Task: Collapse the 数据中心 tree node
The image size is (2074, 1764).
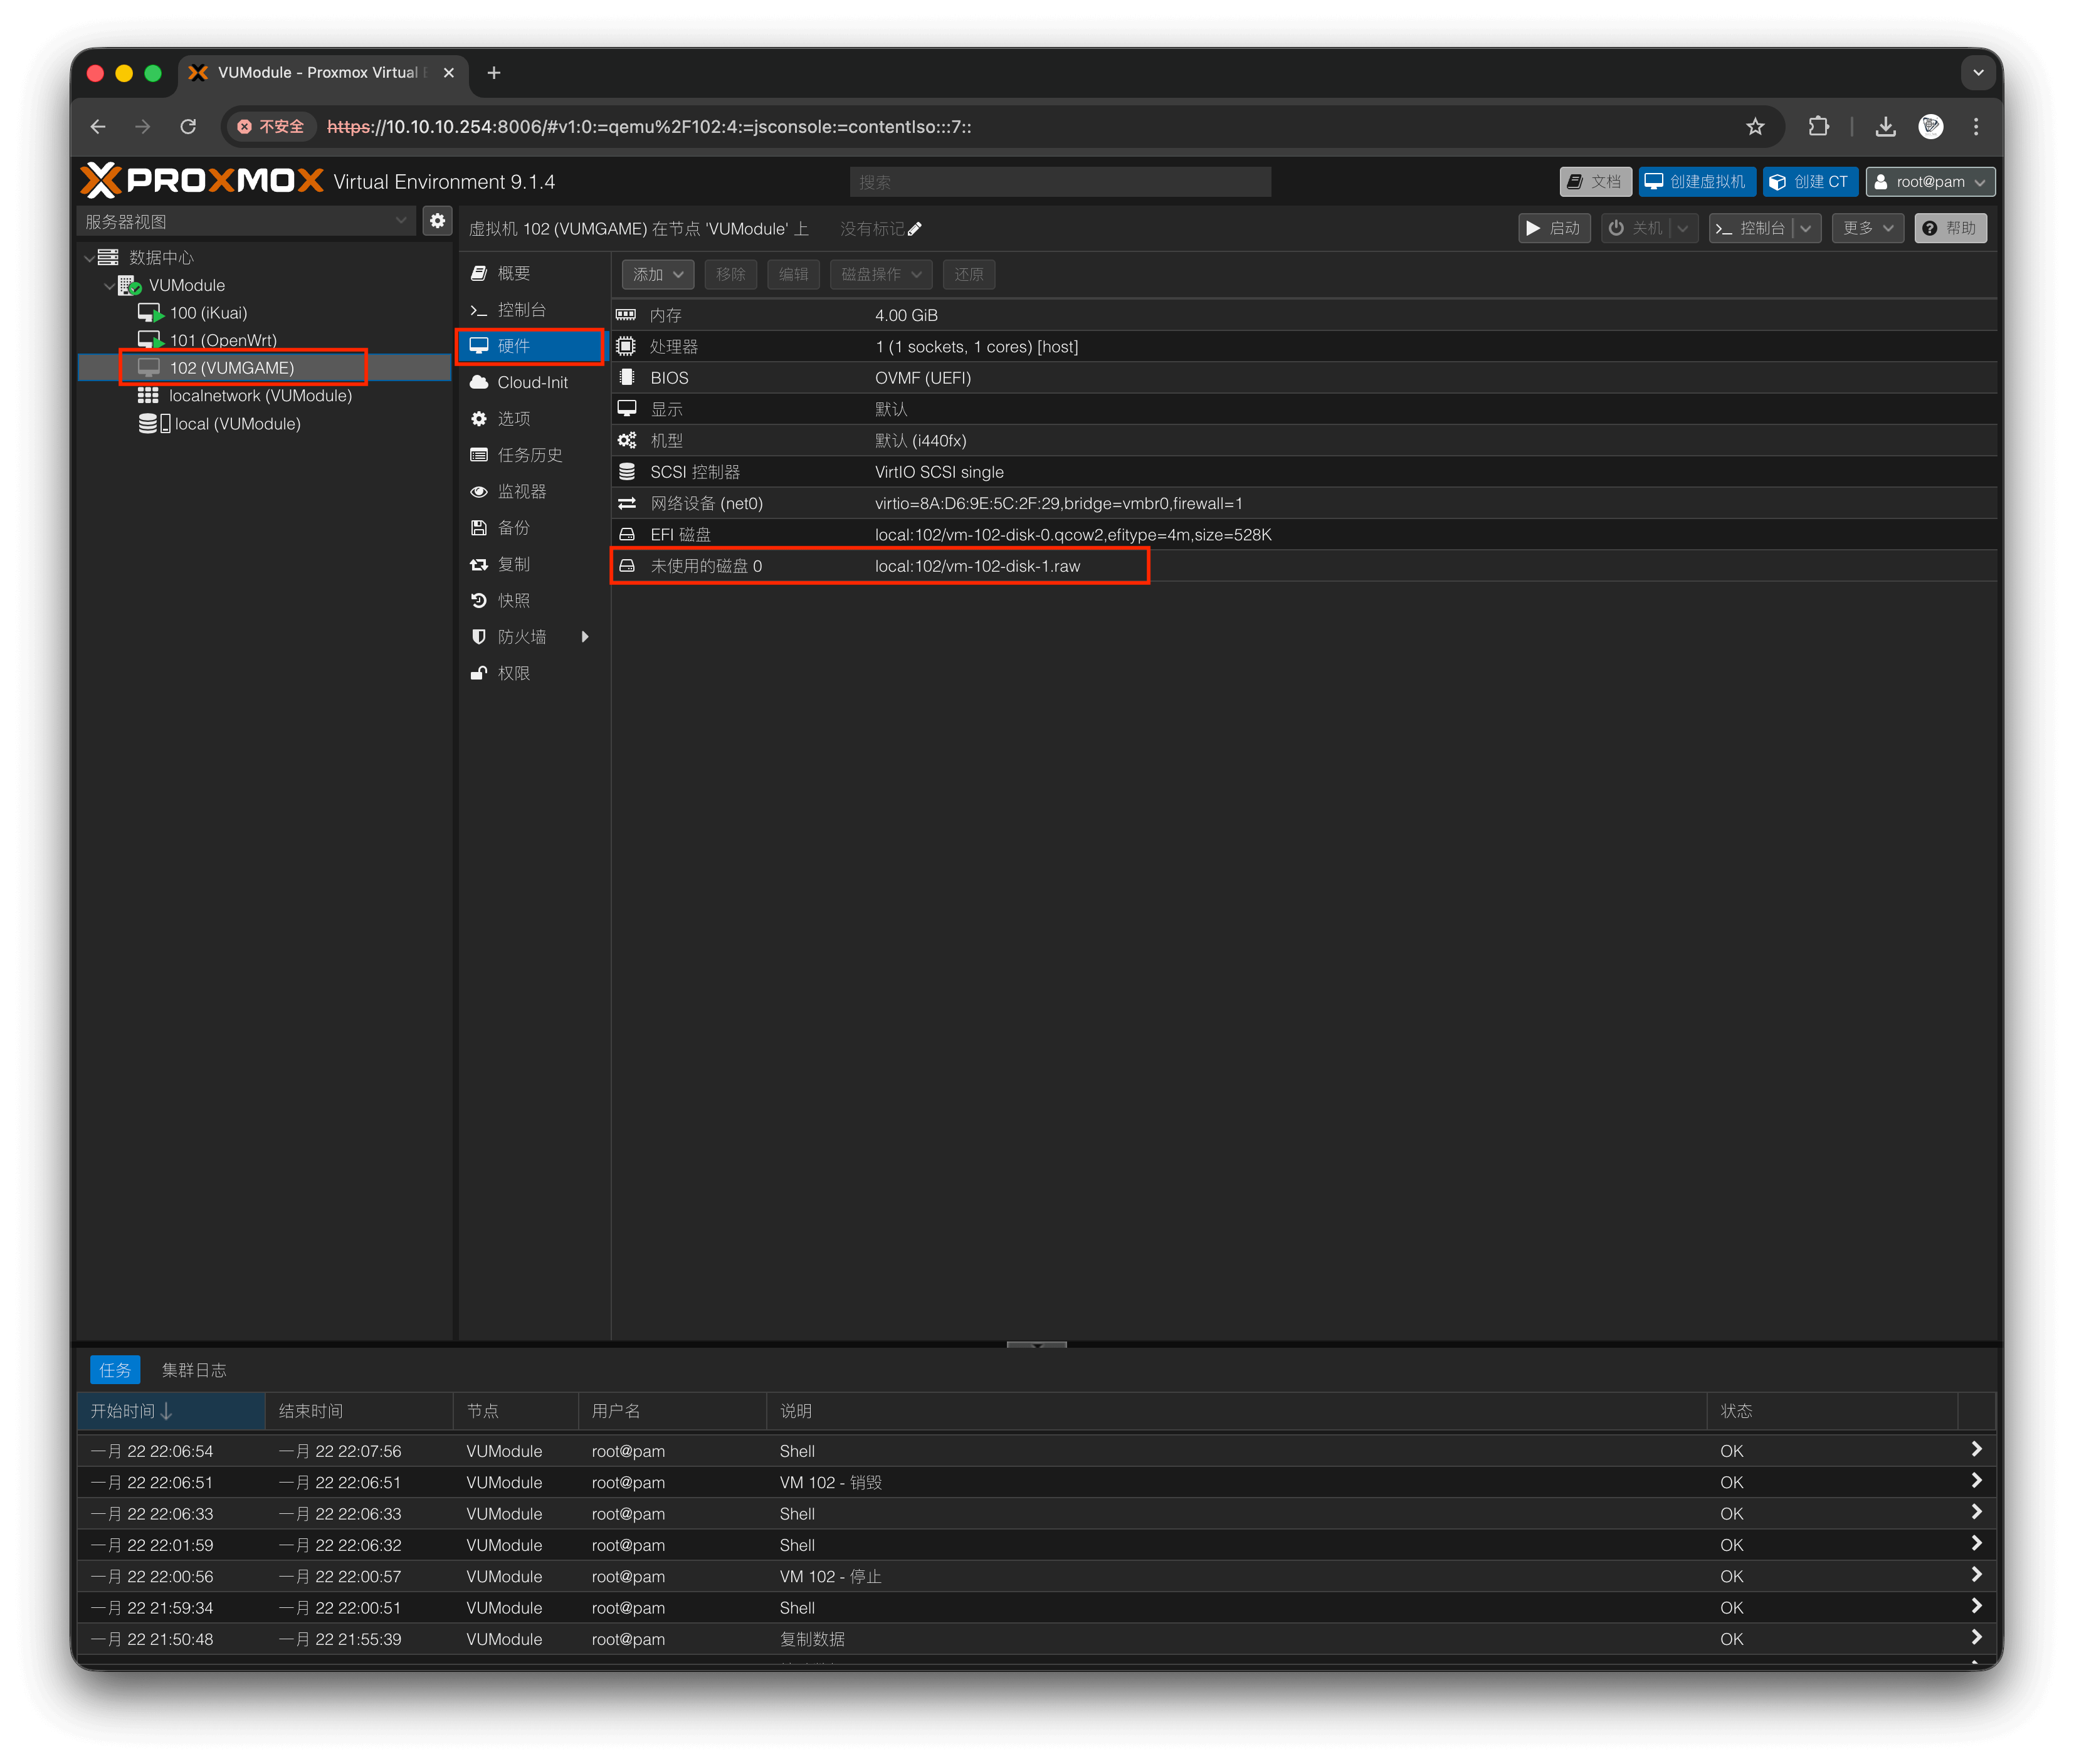Action: (x=90, y=258)
